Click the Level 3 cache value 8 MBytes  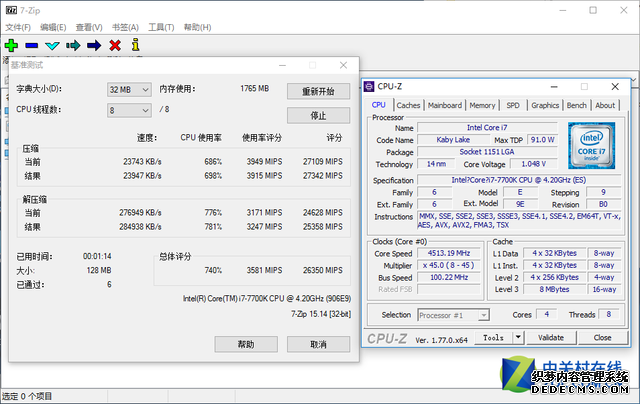(554, 289)
